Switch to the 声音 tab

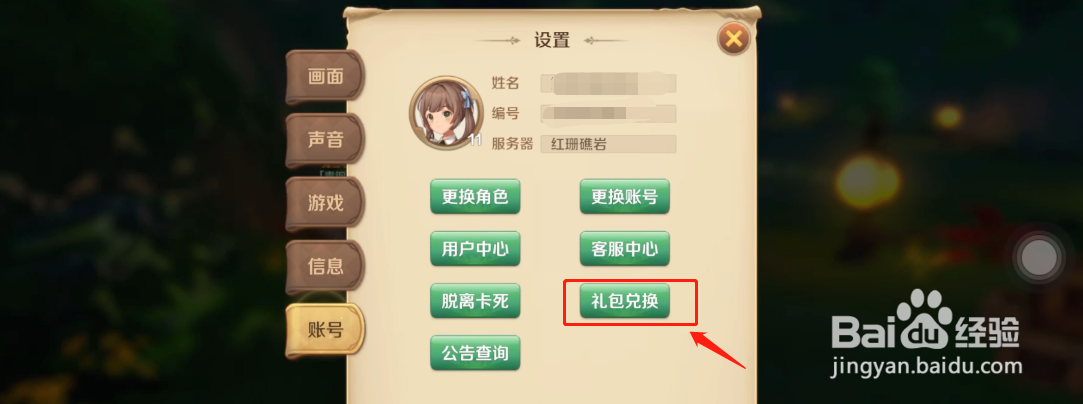coord(325,140)
